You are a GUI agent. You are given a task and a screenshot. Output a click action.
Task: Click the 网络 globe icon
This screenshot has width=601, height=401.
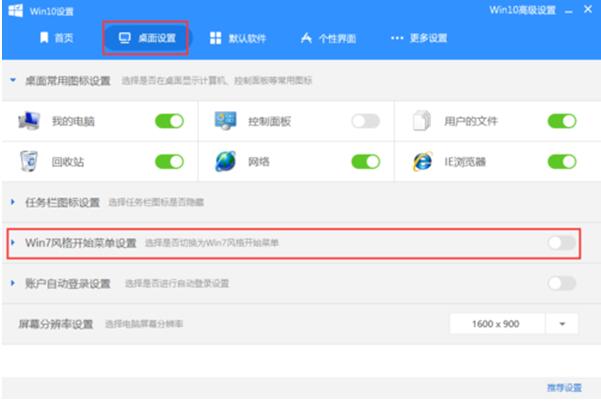pyautogui.click(x=225, y=161)
